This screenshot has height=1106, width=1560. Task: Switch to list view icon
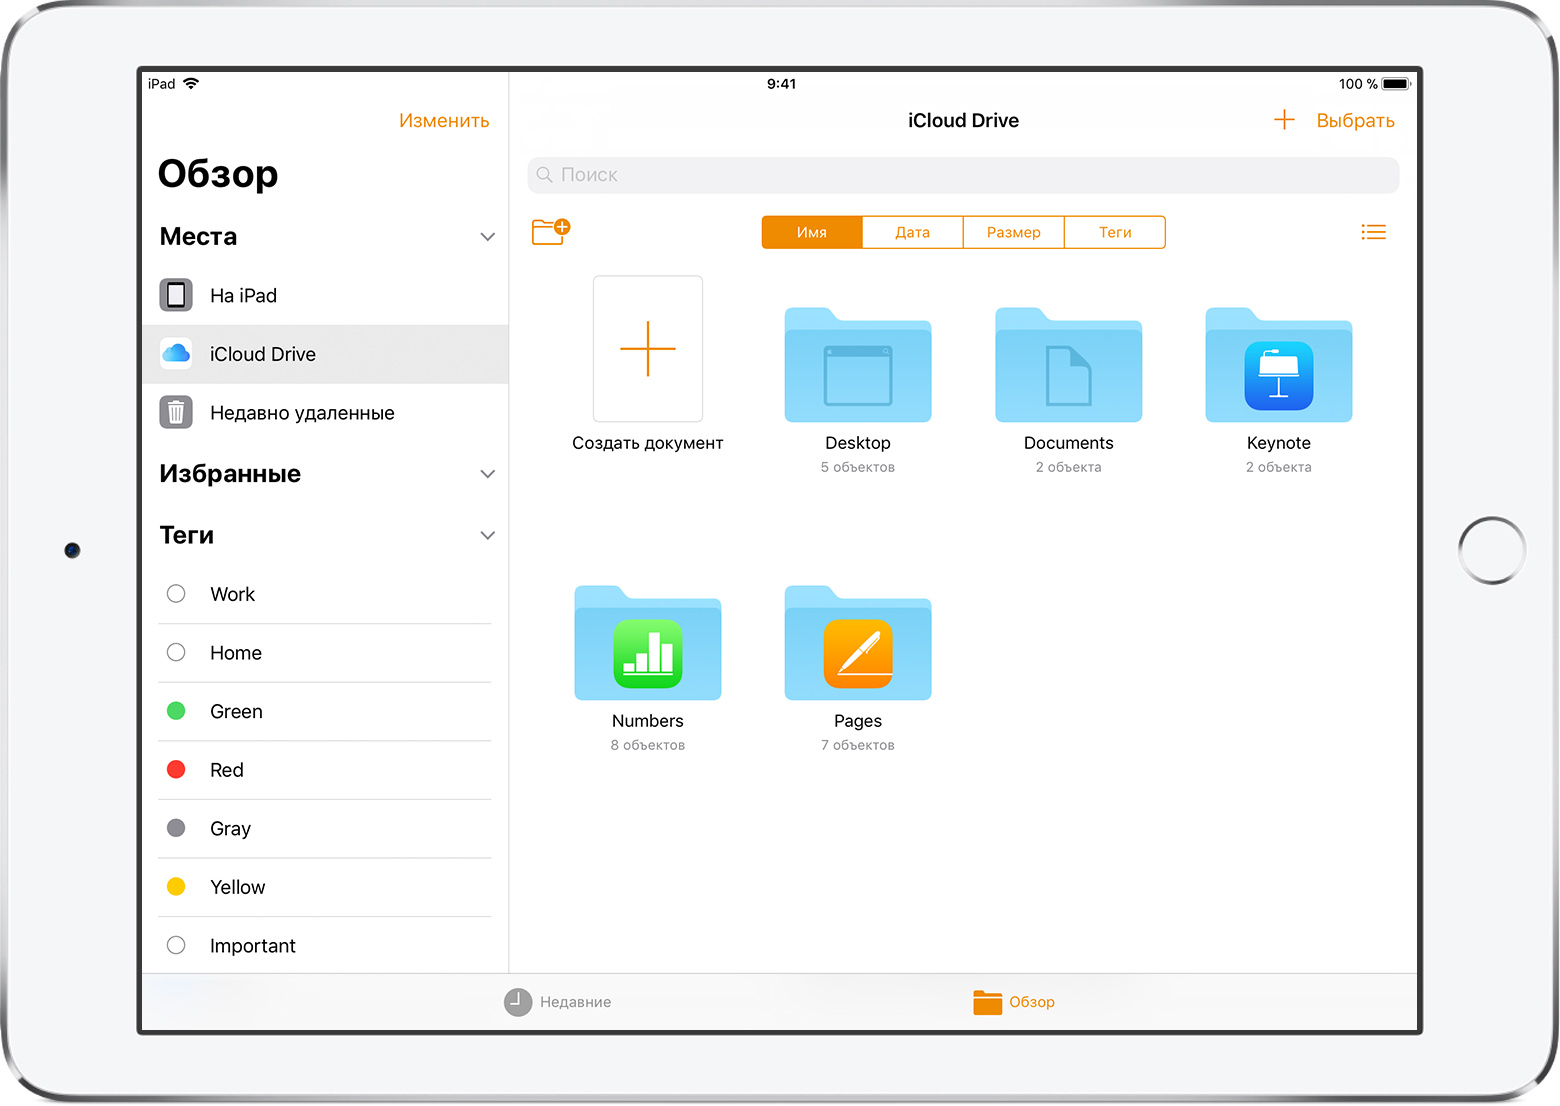tap(1373, 232)
